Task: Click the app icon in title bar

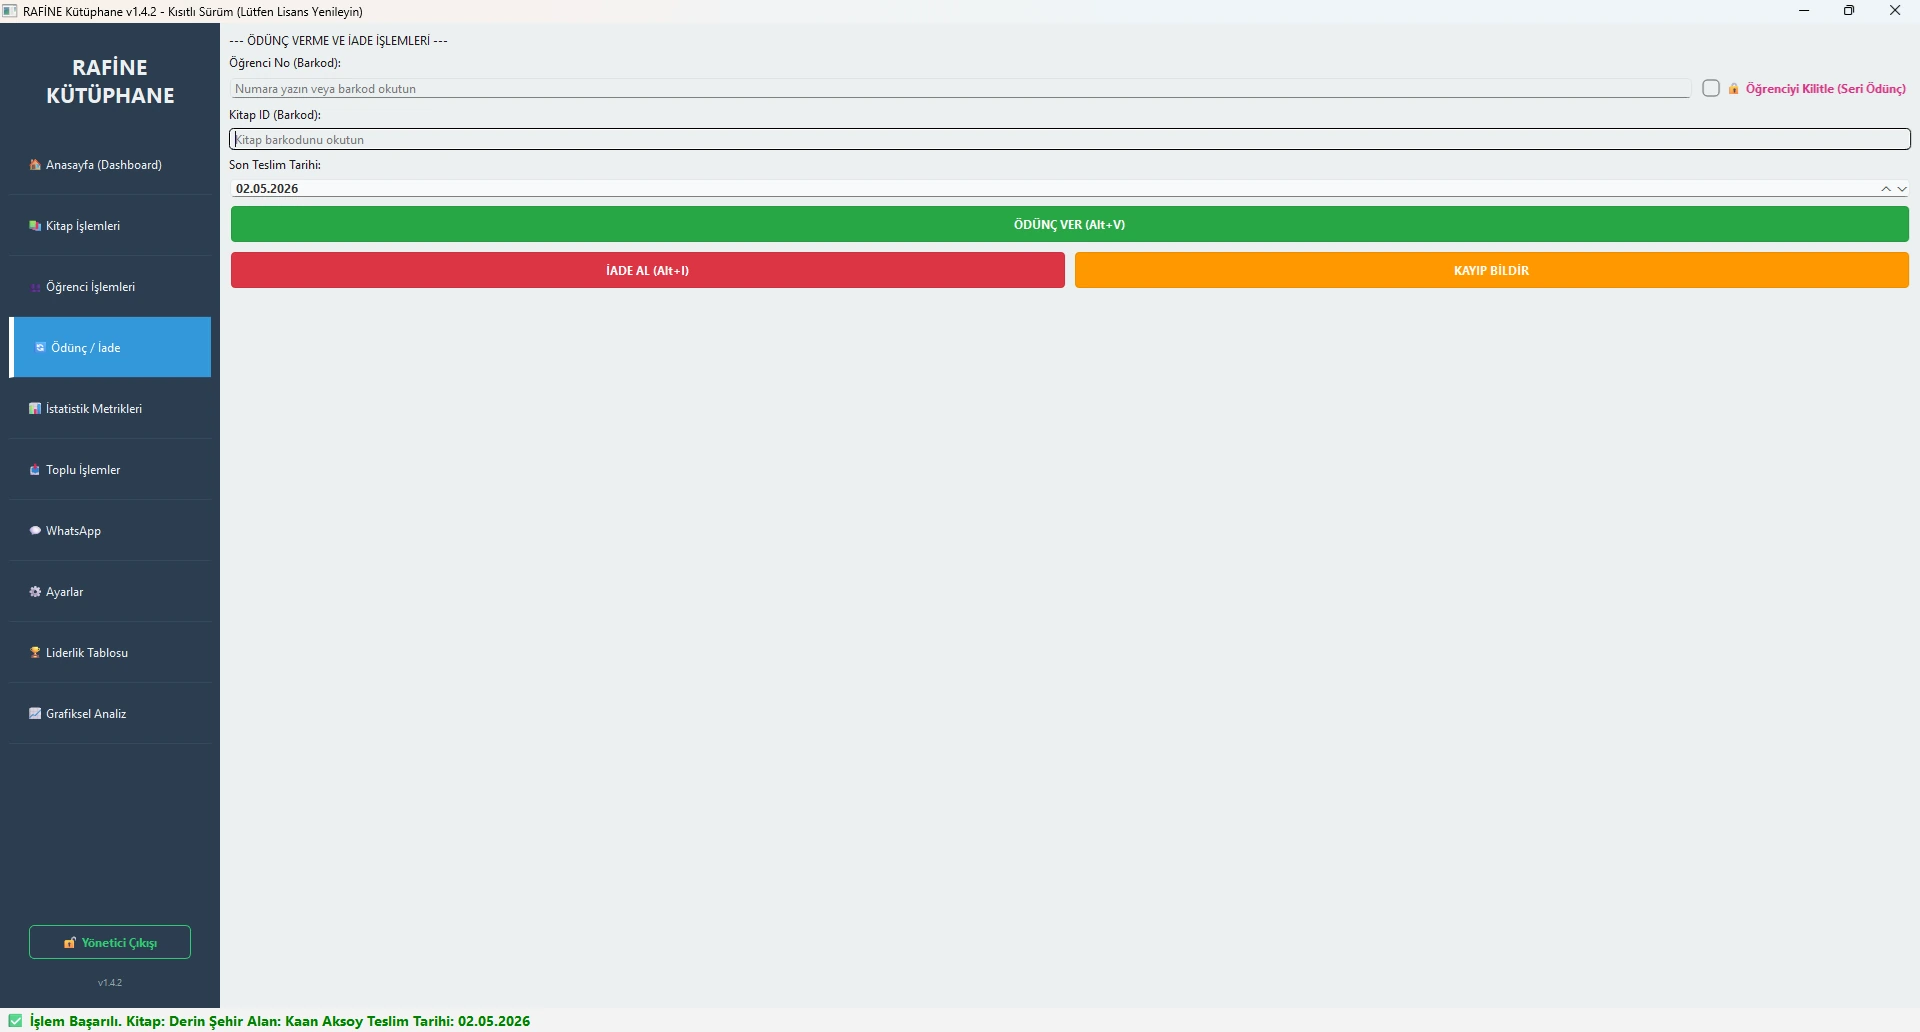Action: [x=10, y=11]
